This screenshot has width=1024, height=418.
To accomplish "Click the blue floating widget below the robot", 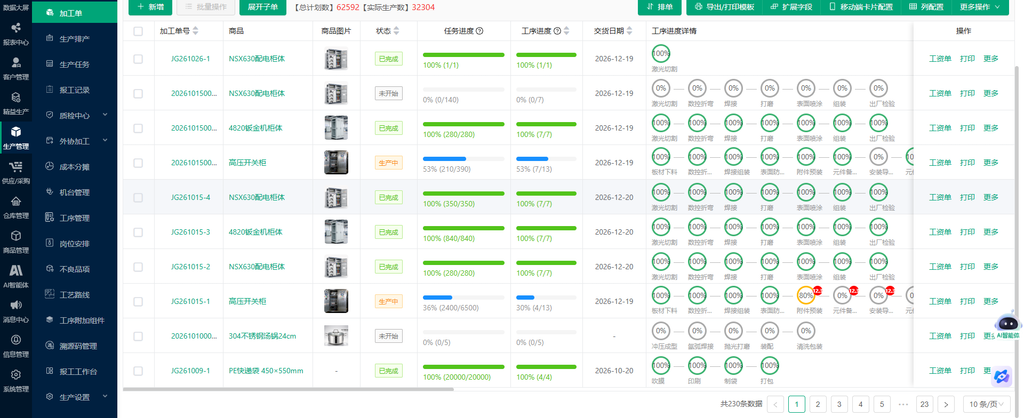I will (1001, 377).
